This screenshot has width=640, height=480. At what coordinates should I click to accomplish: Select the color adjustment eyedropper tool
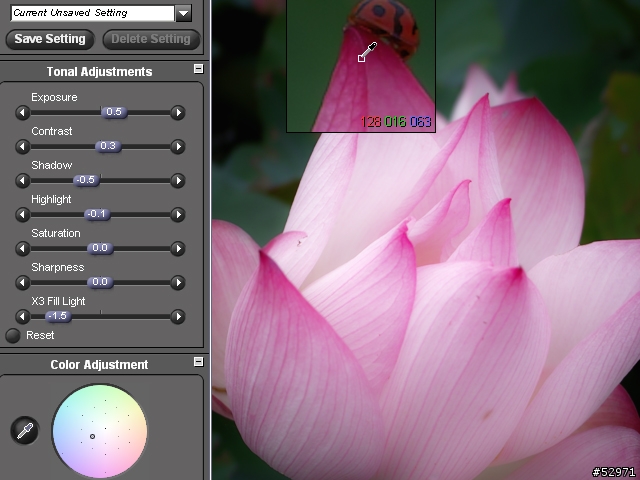click(24, 431)
